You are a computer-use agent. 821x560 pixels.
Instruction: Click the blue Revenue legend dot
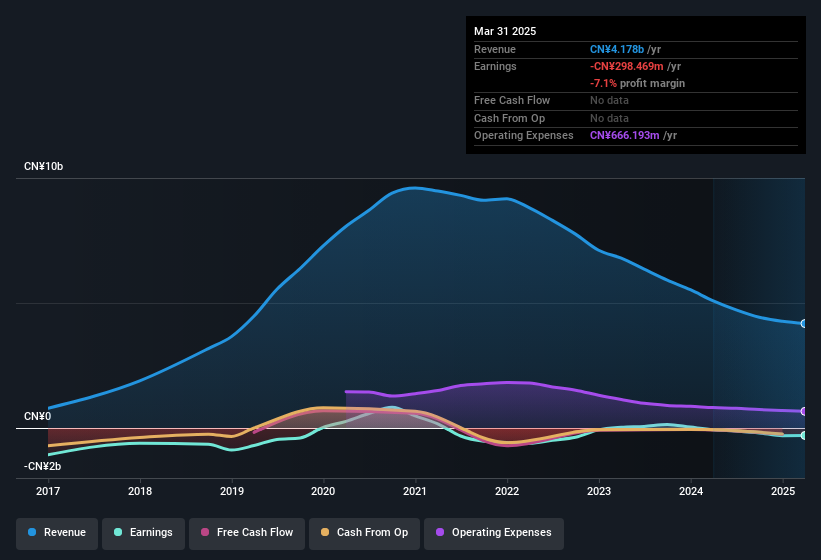point(32,532)
